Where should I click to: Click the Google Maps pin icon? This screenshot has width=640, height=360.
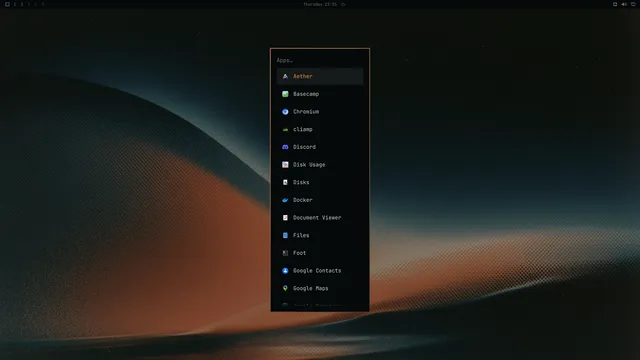[x=285, y=288]
